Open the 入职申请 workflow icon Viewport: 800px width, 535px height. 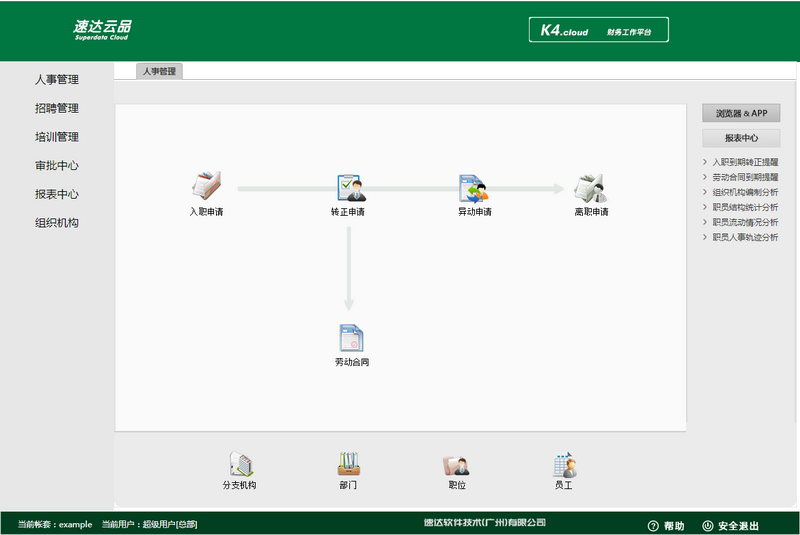(206, 187)
